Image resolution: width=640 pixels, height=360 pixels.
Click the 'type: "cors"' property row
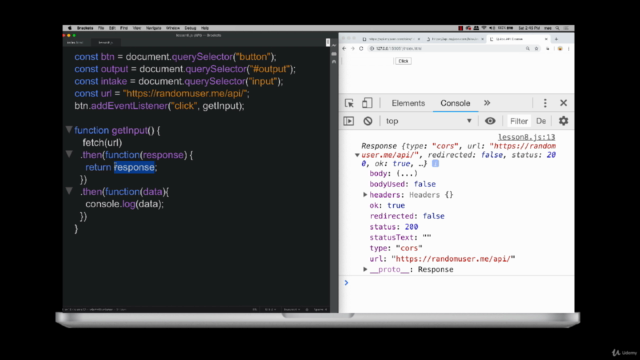[396, 248]
